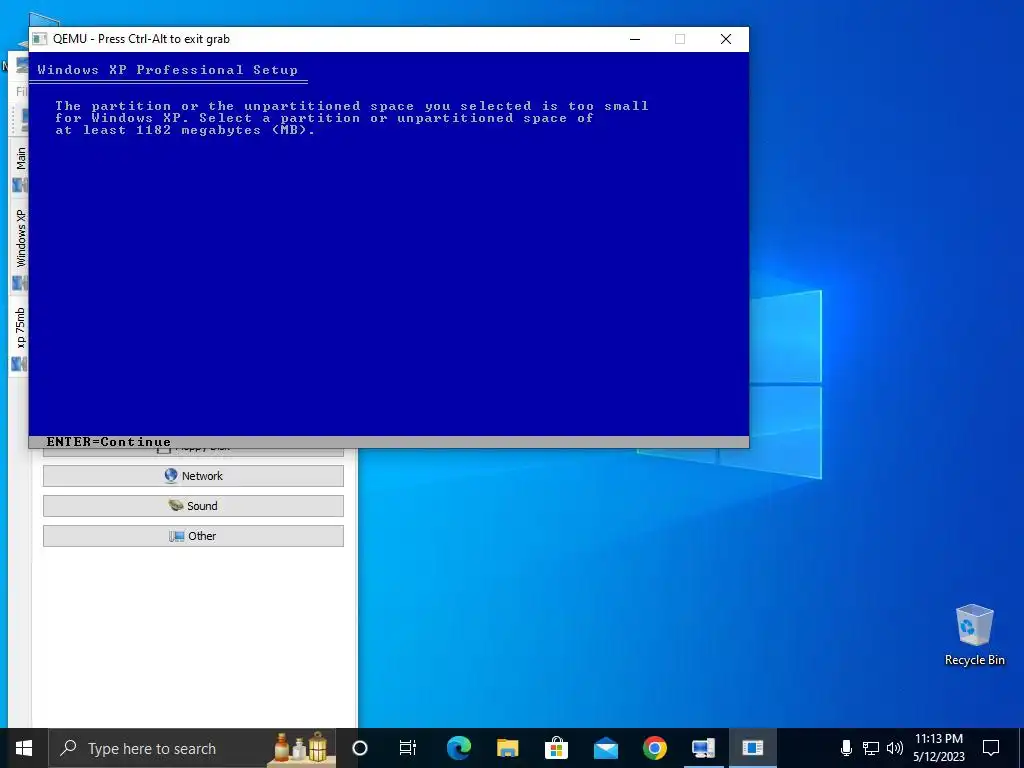Image resolution: width=1024 pixels, height=768 pixels.
Task: Open the Mail app on taskbar
Action: pos(605,748)
